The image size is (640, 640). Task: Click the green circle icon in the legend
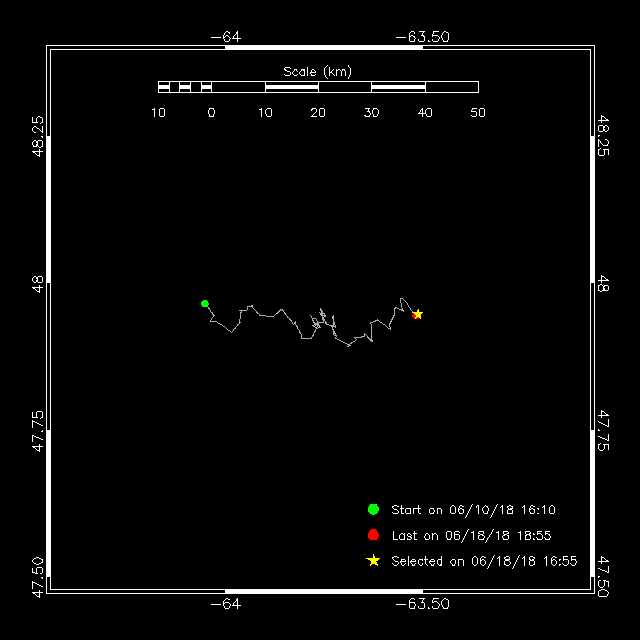[373, 509]
